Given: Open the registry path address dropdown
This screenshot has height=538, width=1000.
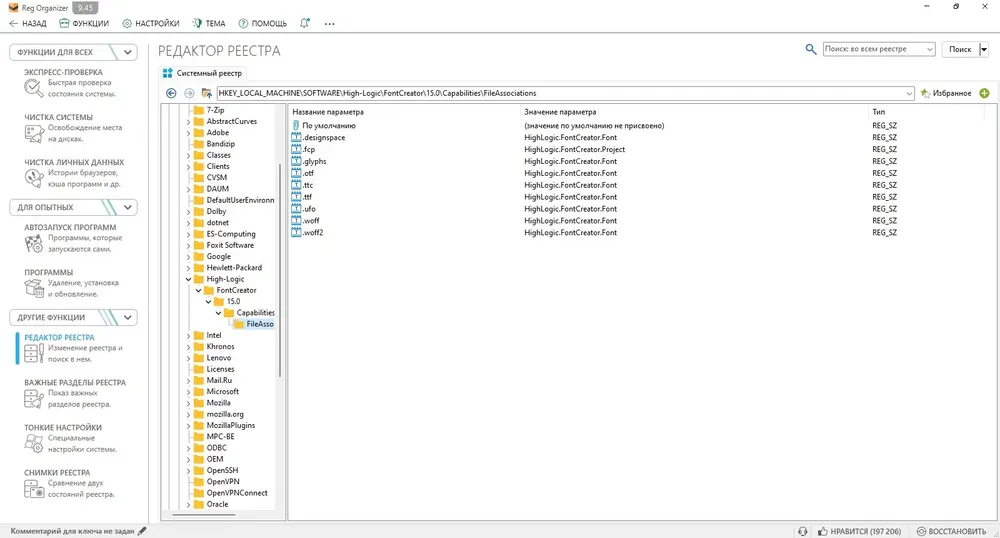Looking at the screenshot, I should point(909,94).
